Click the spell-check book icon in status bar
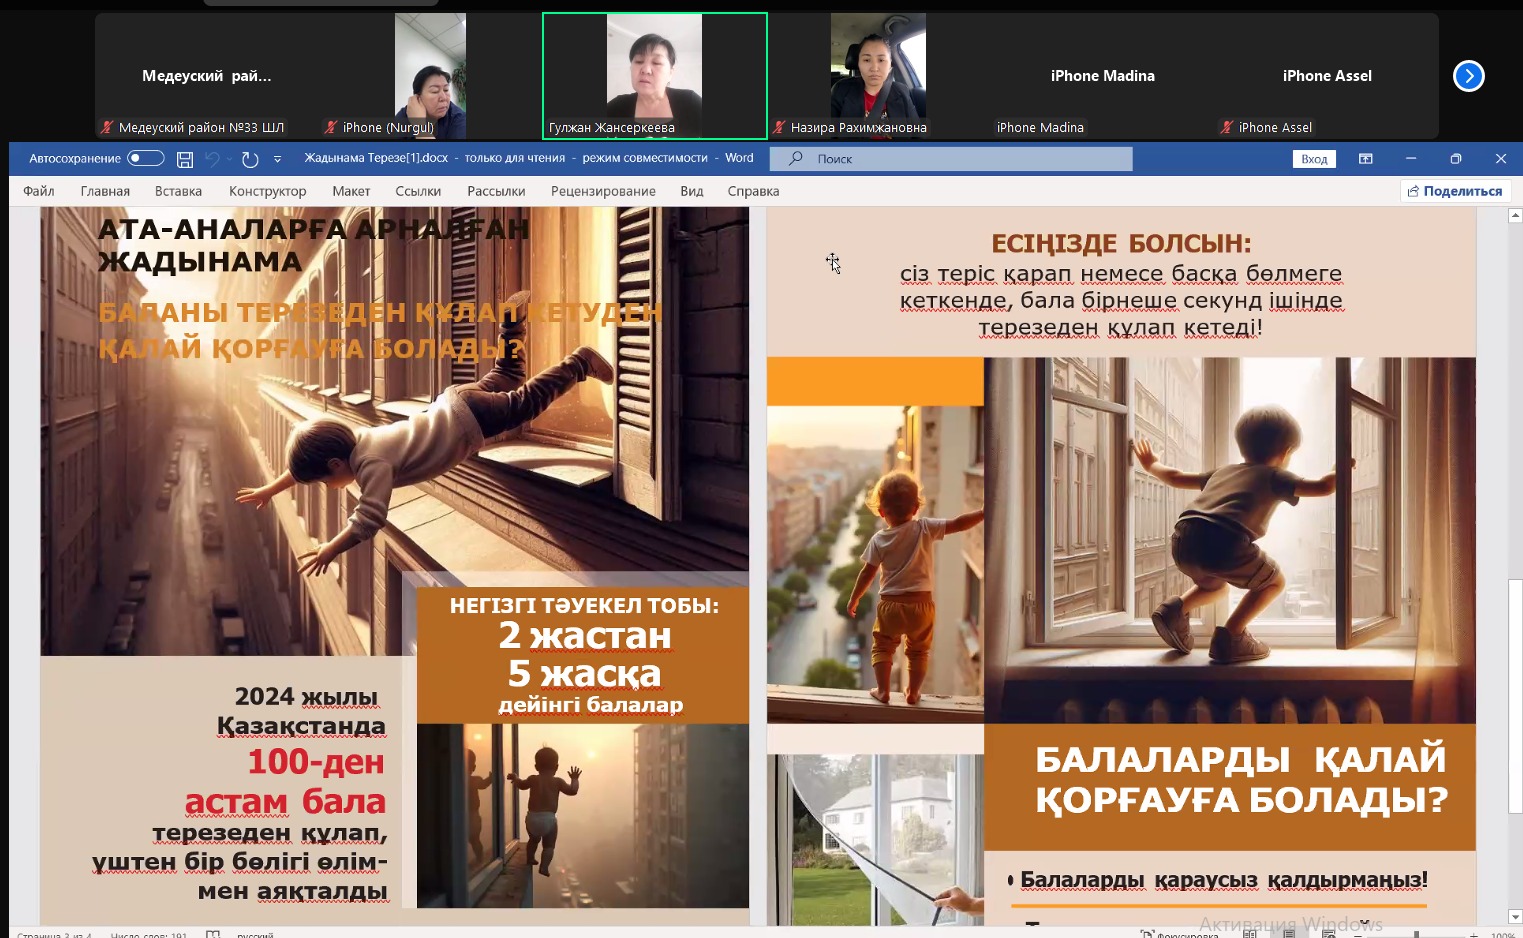The width and height of the screenshot is (1523, 938). tap(213, 934)
